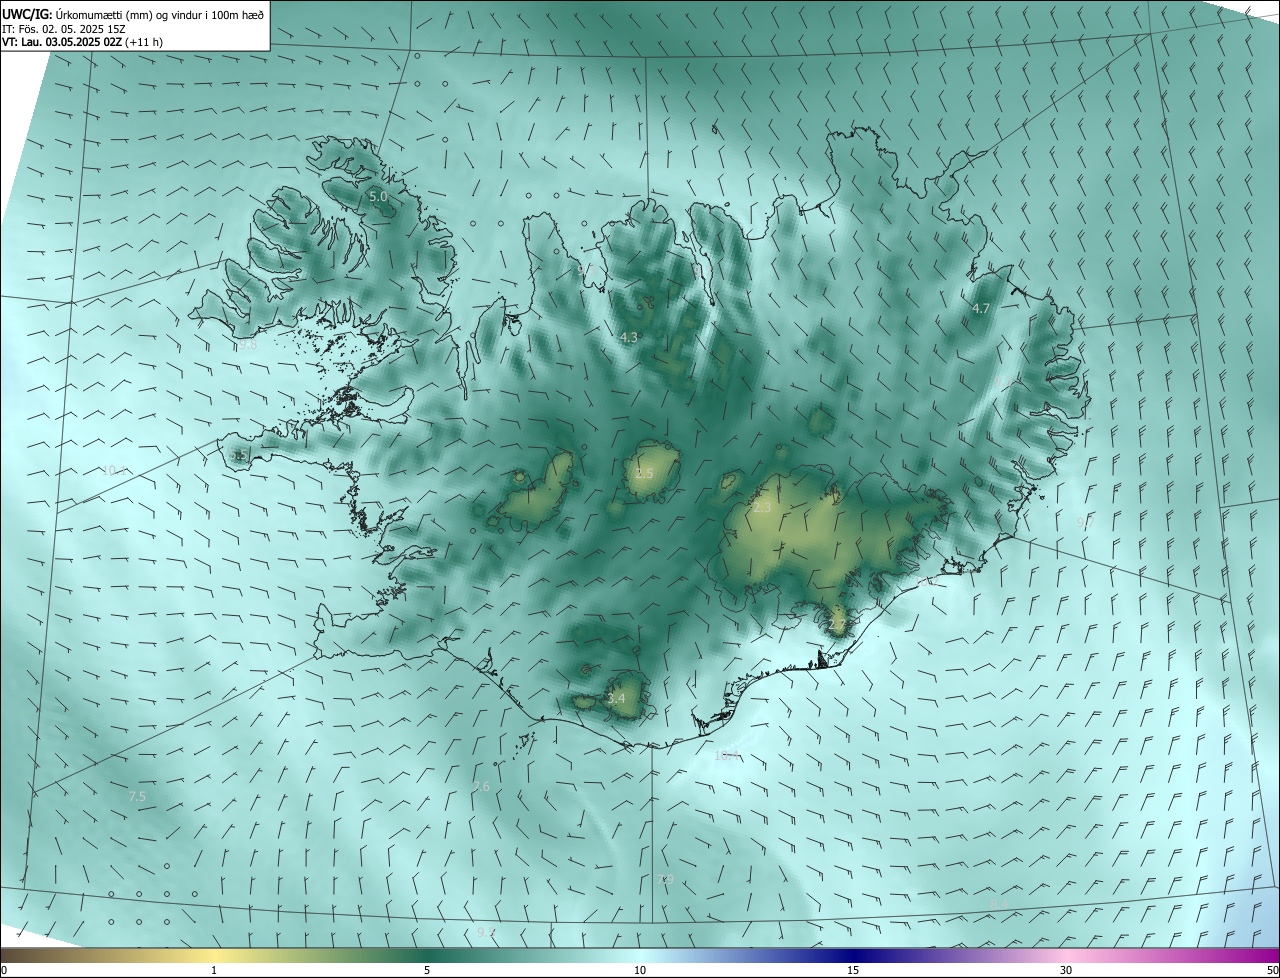The height and width of the screenshot is (978, 1280).
Task: Click the 2.7 value near the southeast coast
Action: [x=837, y=626]
